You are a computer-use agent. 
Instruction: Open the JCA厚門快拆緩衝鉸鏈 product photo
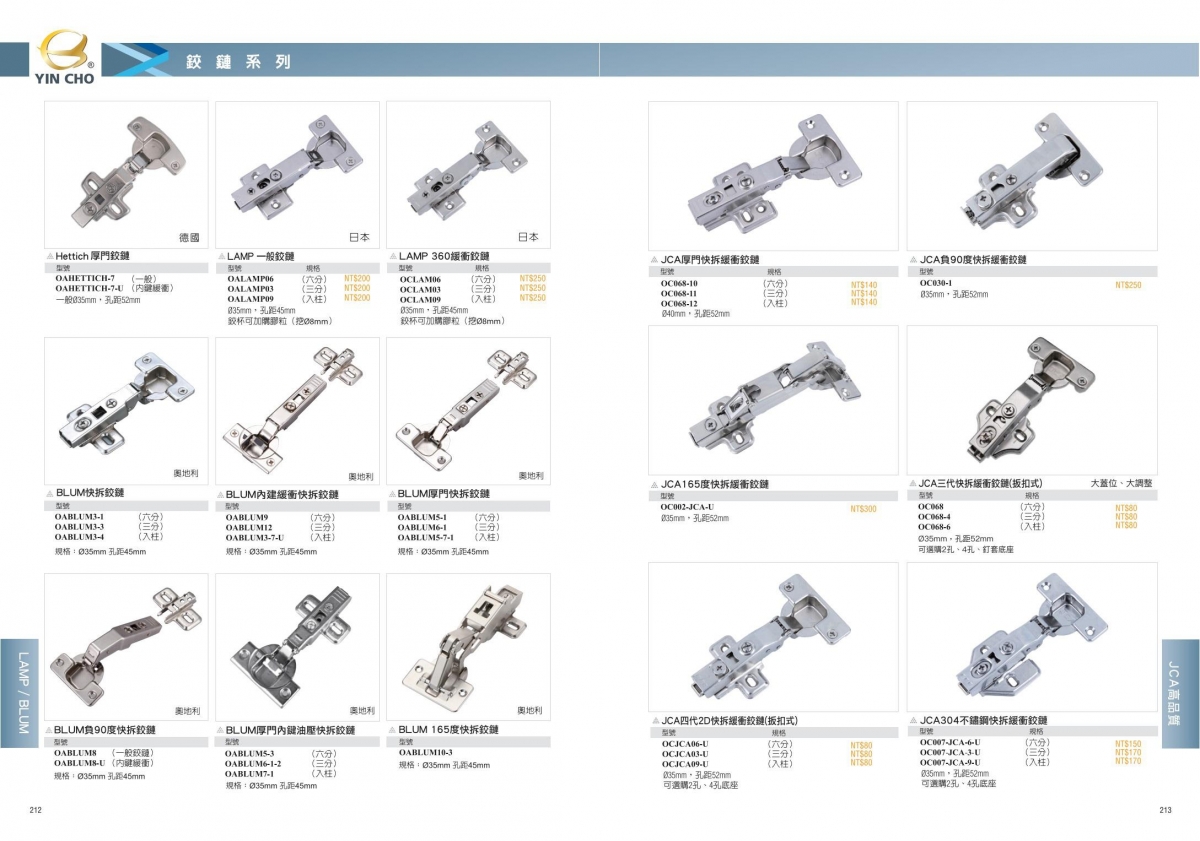tap(774, 175)
